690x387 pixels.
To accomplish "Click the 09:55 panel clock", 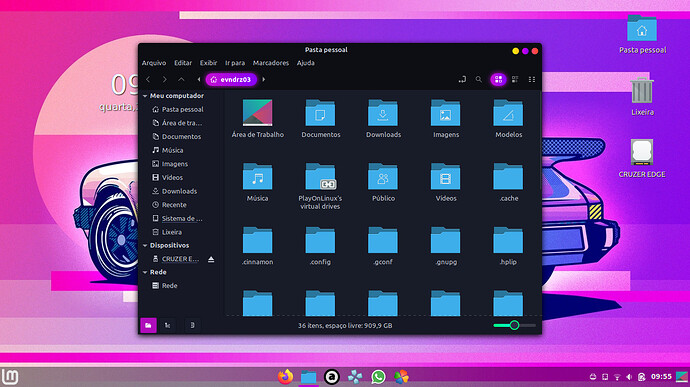I will click(661, 377).
